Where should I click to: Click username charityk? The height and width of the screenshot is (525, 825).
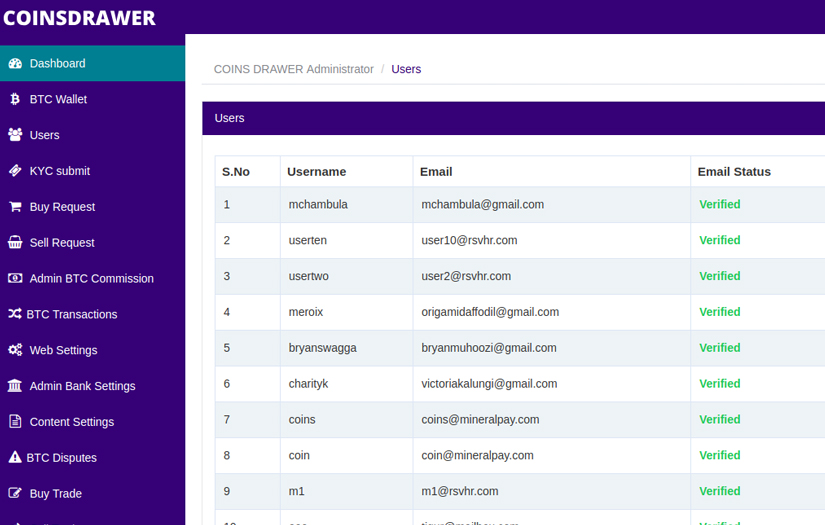point(308,383)
